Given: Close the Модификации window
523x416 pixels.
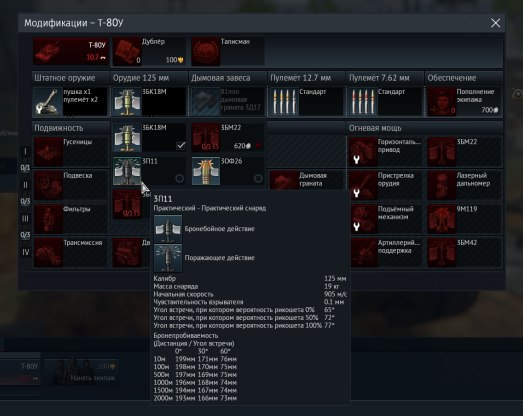Looking at the screenshot, I should pyautogui.click(x=495, y=23).
